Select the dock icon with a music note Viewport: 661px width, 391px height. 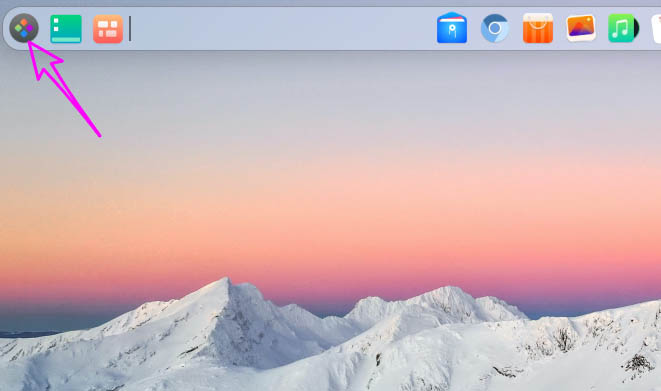click(623, 28)
